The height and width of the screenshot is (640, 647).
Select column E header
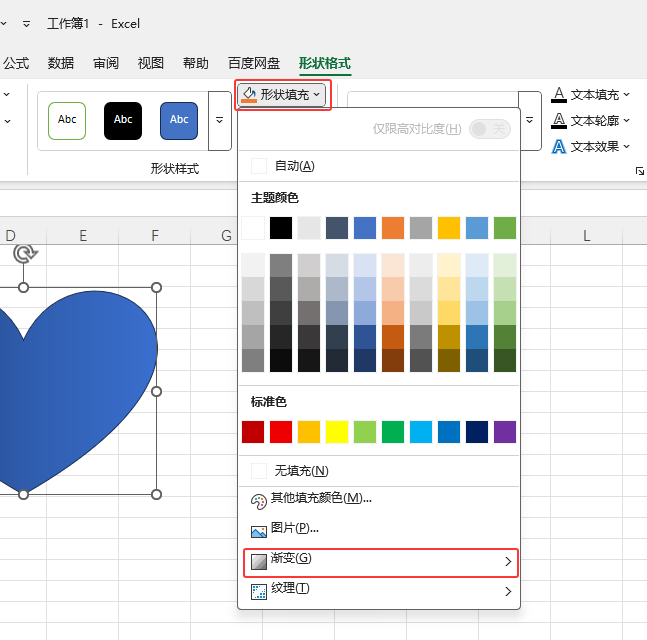(83, 236)
